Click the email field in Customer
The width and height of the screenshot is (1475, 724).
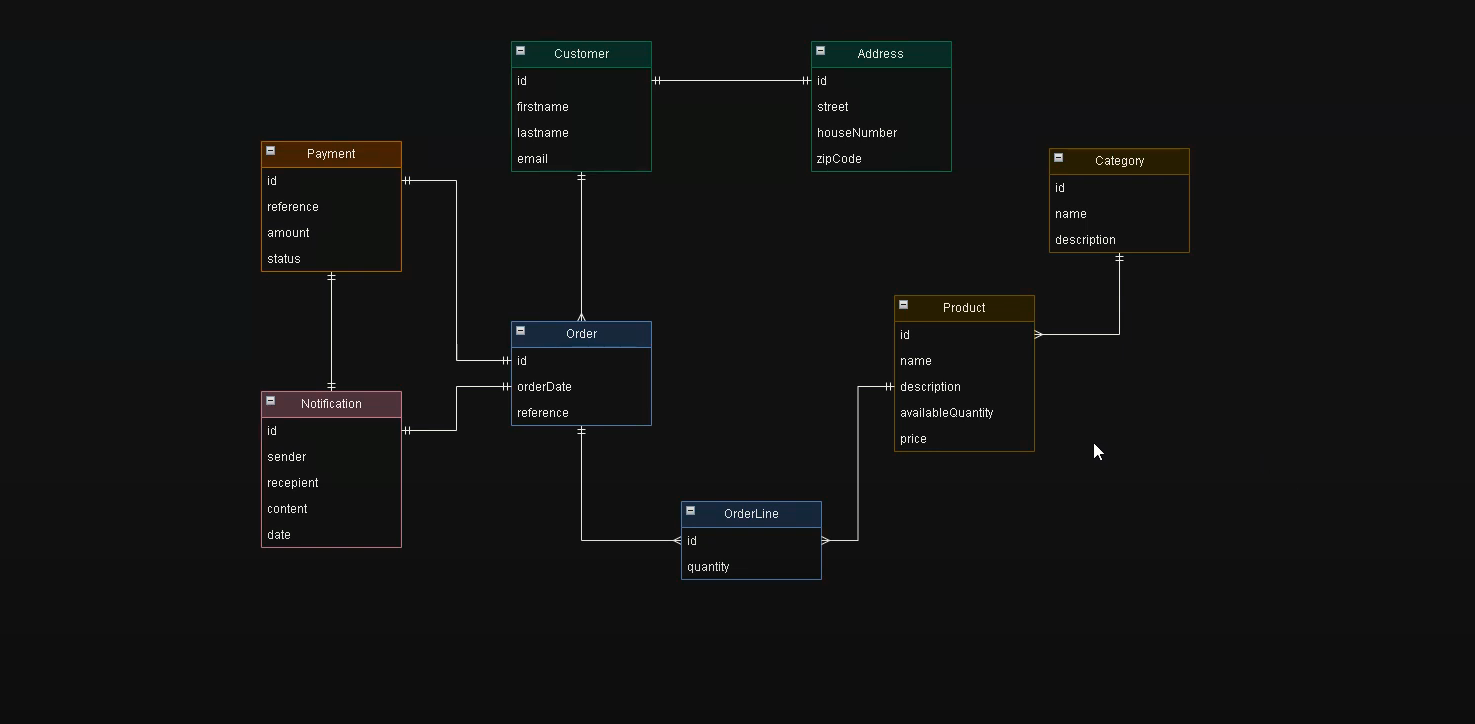coord(532,159)
